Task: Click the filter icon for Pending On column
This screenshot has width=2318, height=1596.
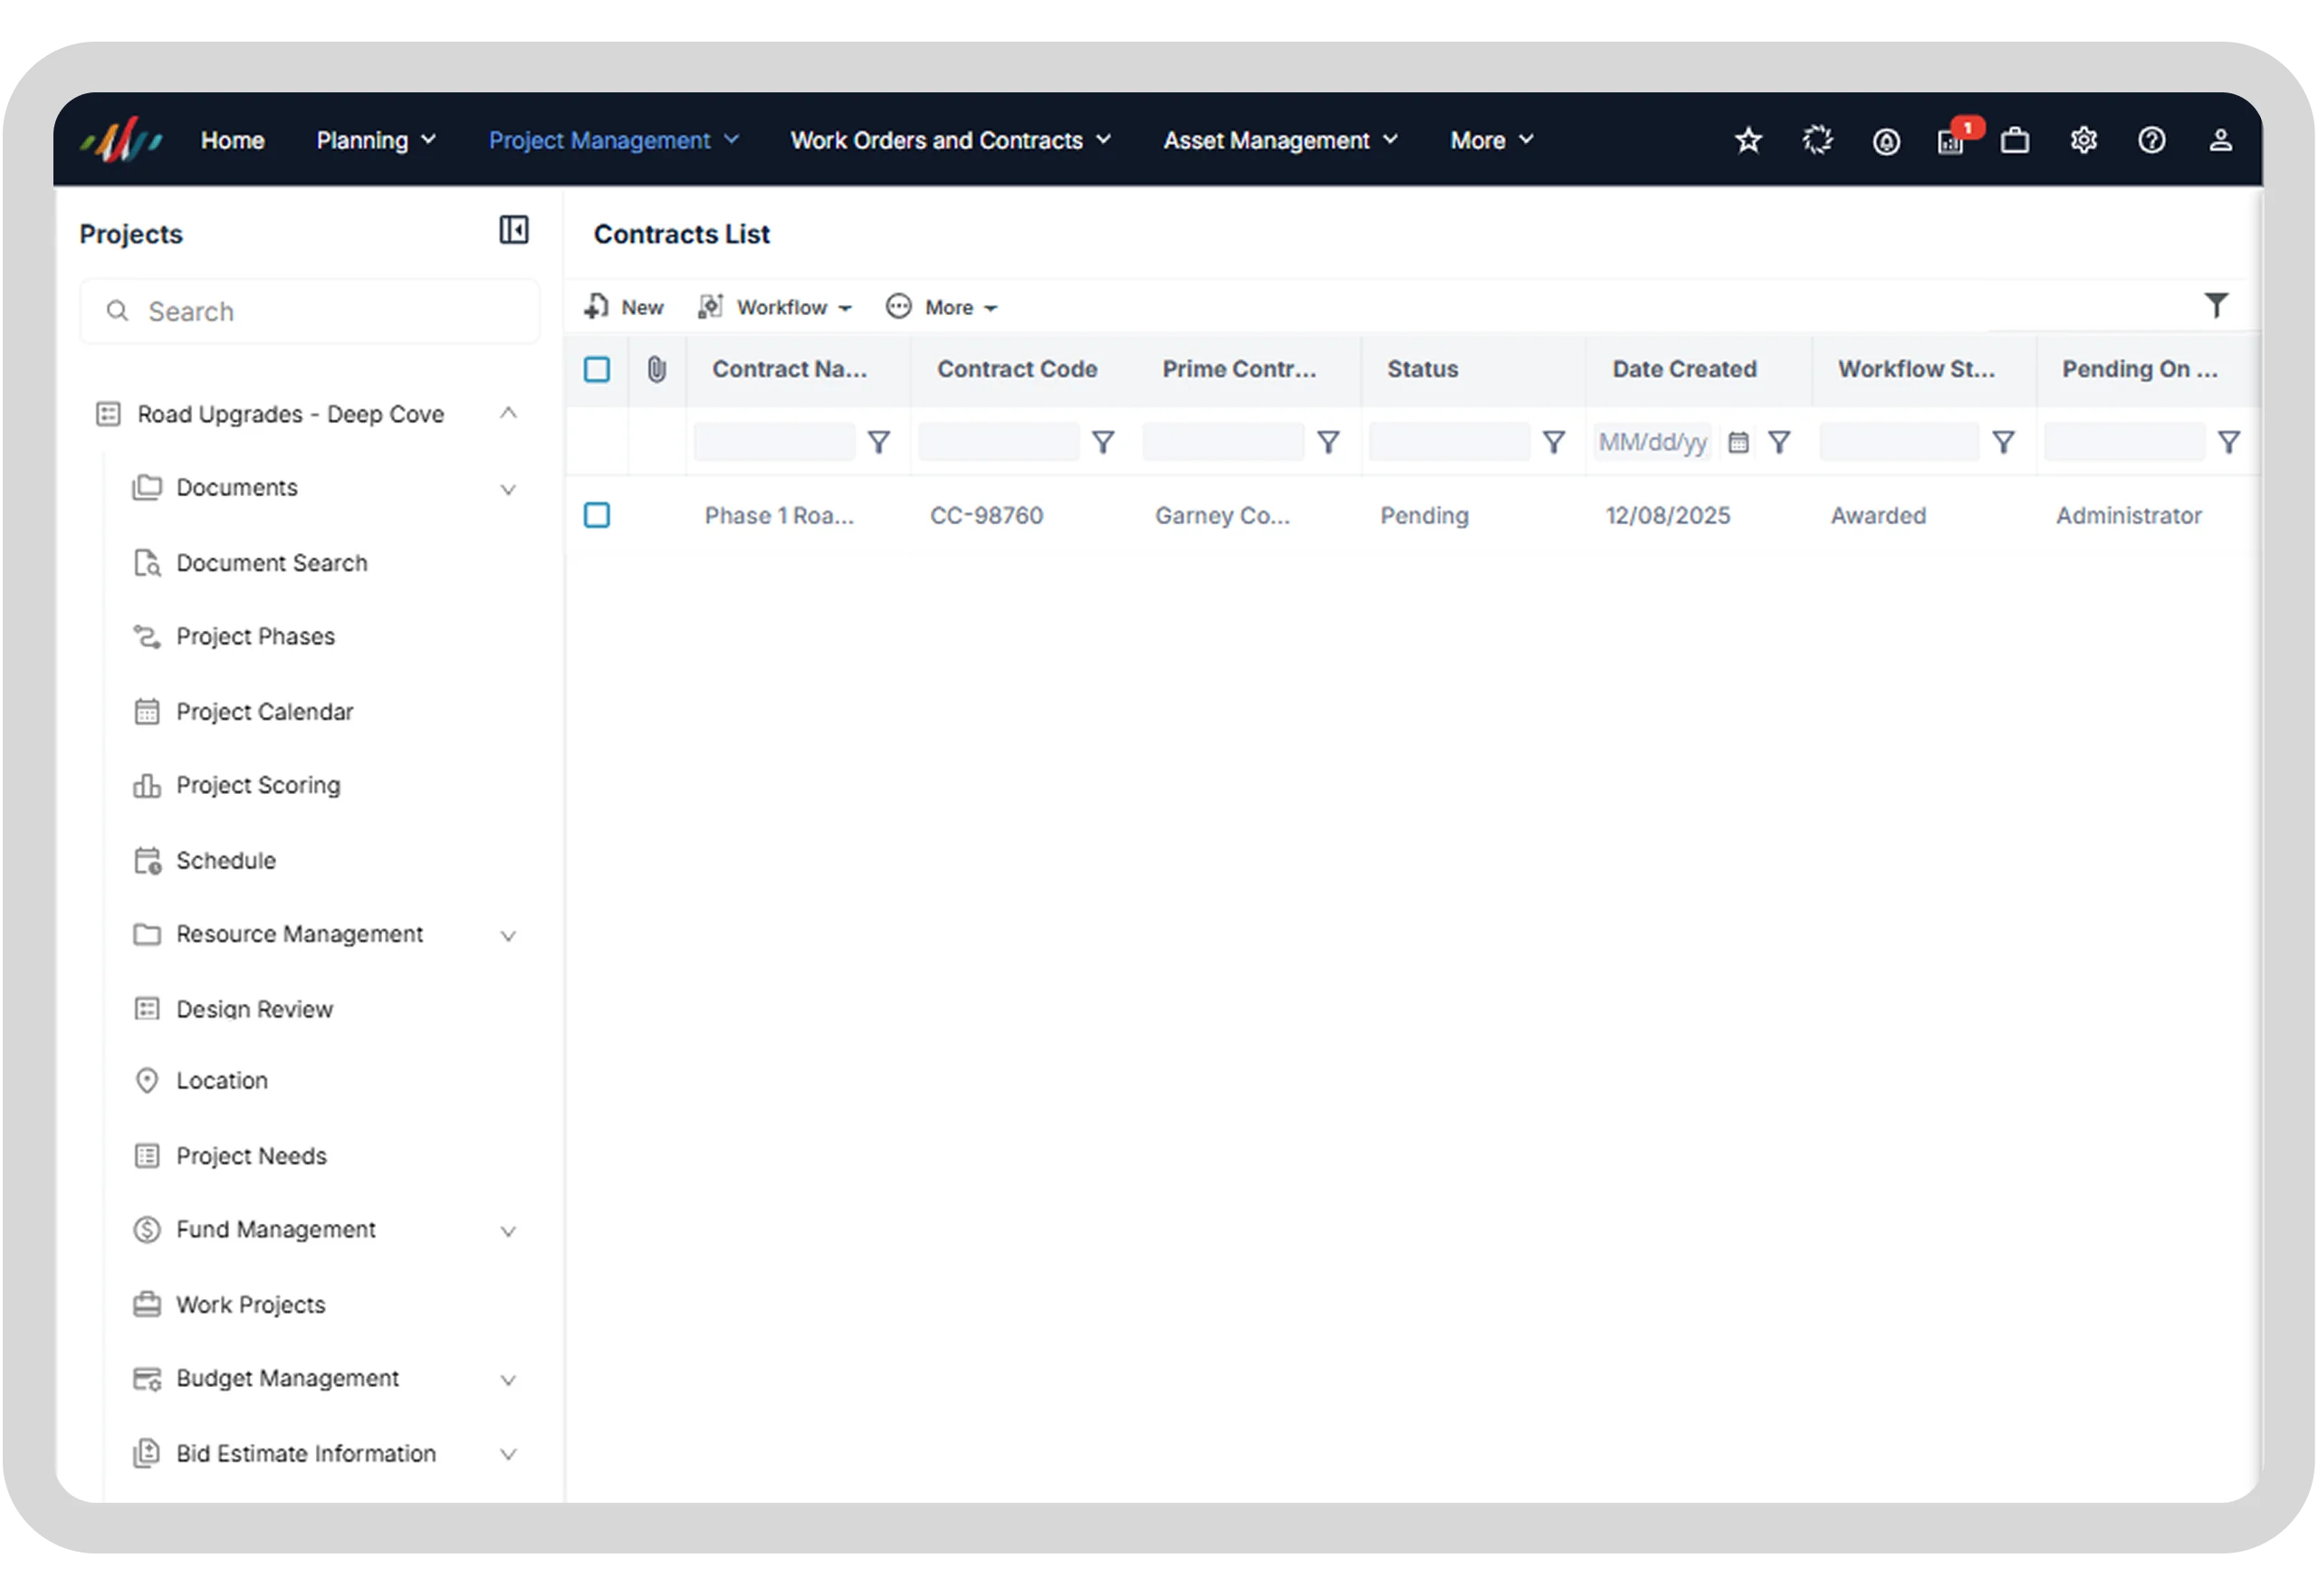Action: click(x=2229, y=442)
